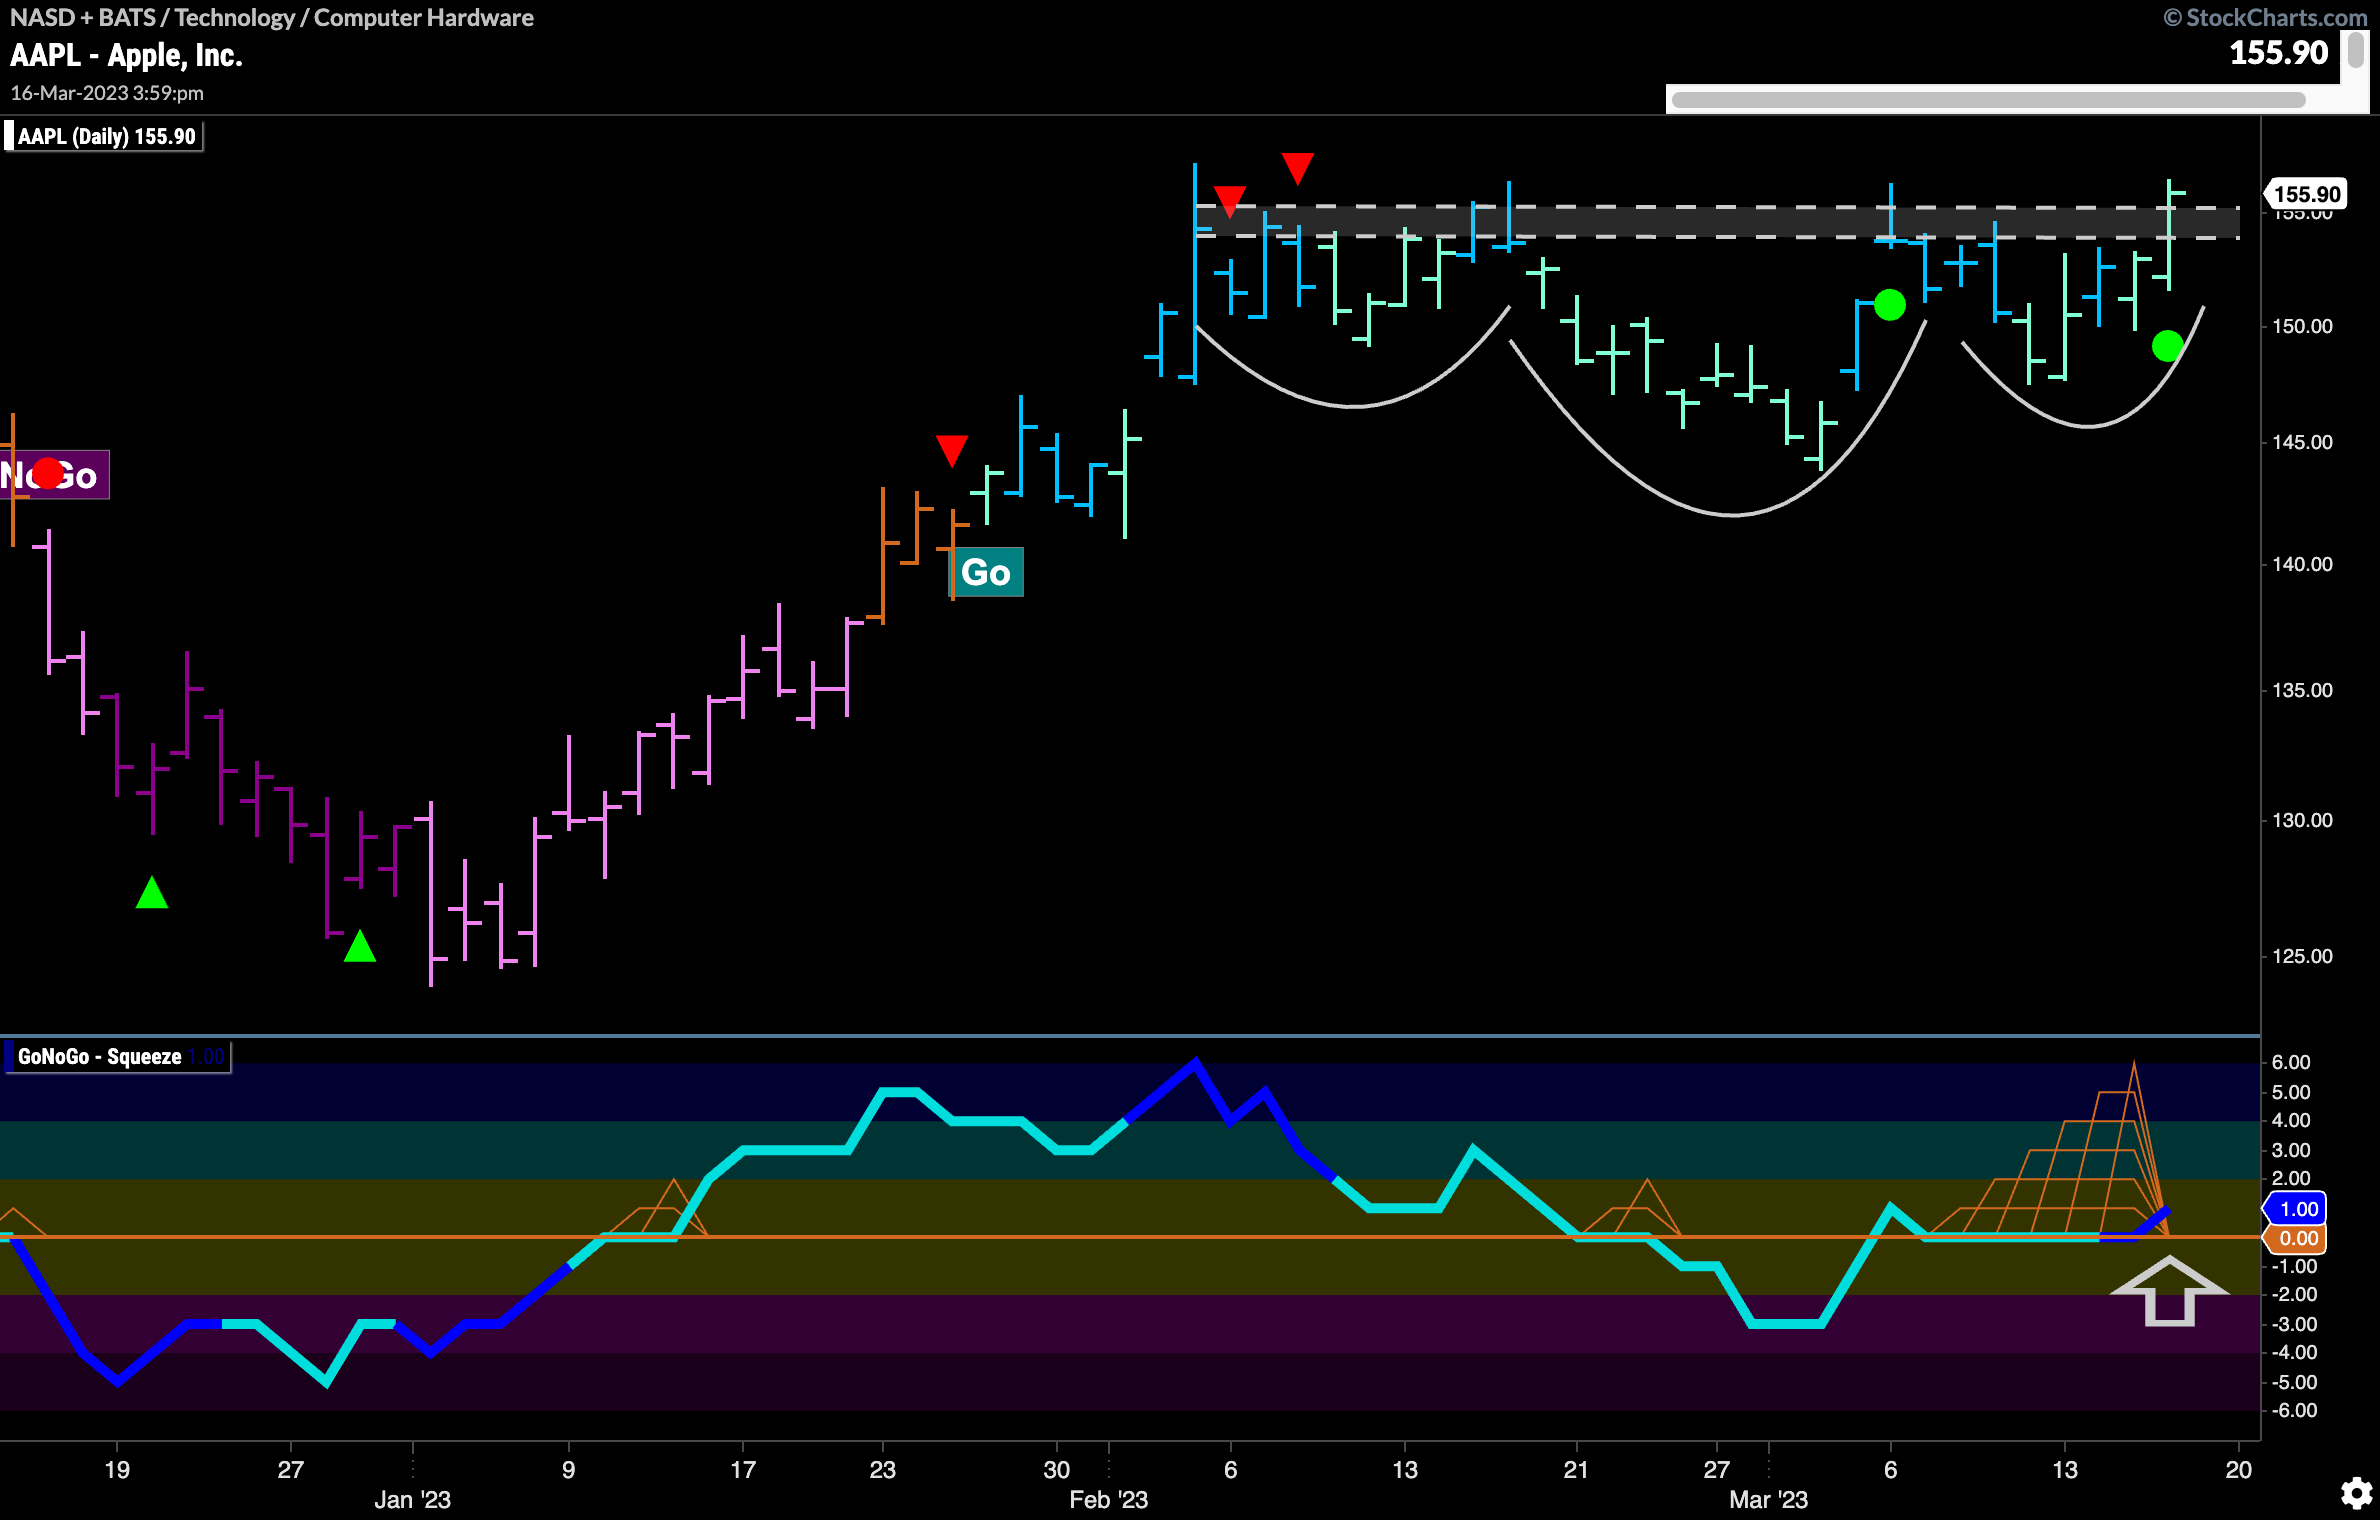
Task: Click the green circle marker below the latest bar
Action: coord(2167,346)
